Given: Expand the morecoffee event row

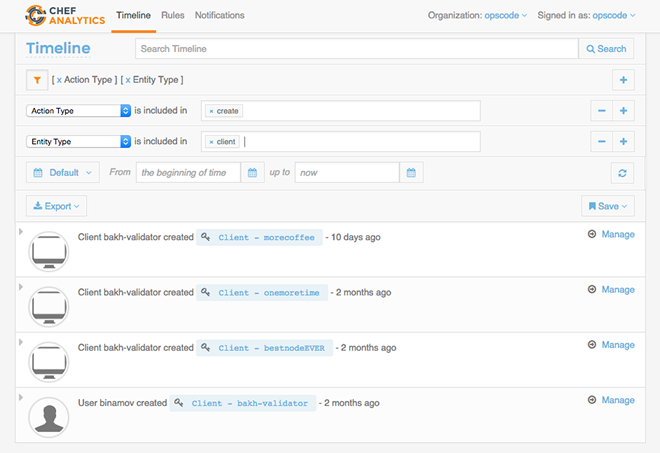Looking at the screenshot, I should pyautogui.click(x=21, y=232).
